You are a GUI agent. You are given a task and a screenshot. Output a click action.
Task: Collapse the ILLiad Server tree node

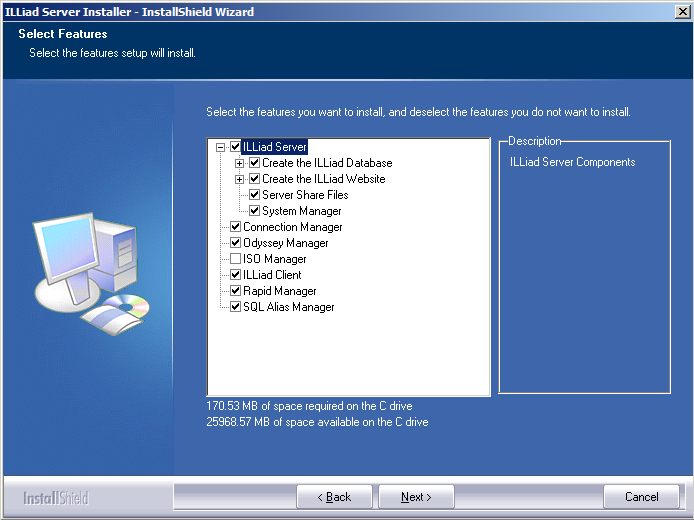(x=220, y=147)
